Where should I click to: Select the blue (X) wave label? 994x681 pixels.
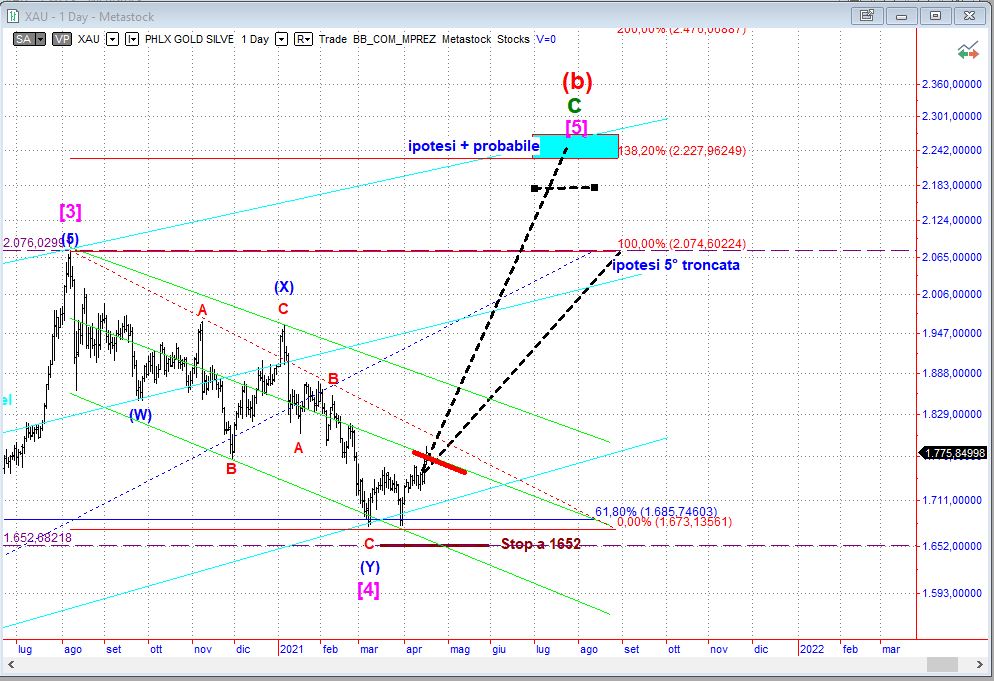284,287
